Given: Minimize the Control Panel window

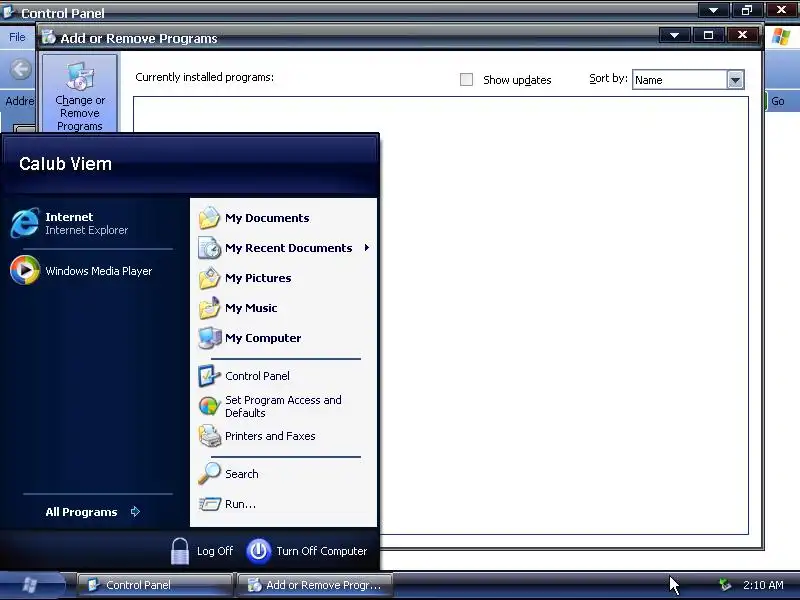Looking at the screenshot, I should pos(713,10).
